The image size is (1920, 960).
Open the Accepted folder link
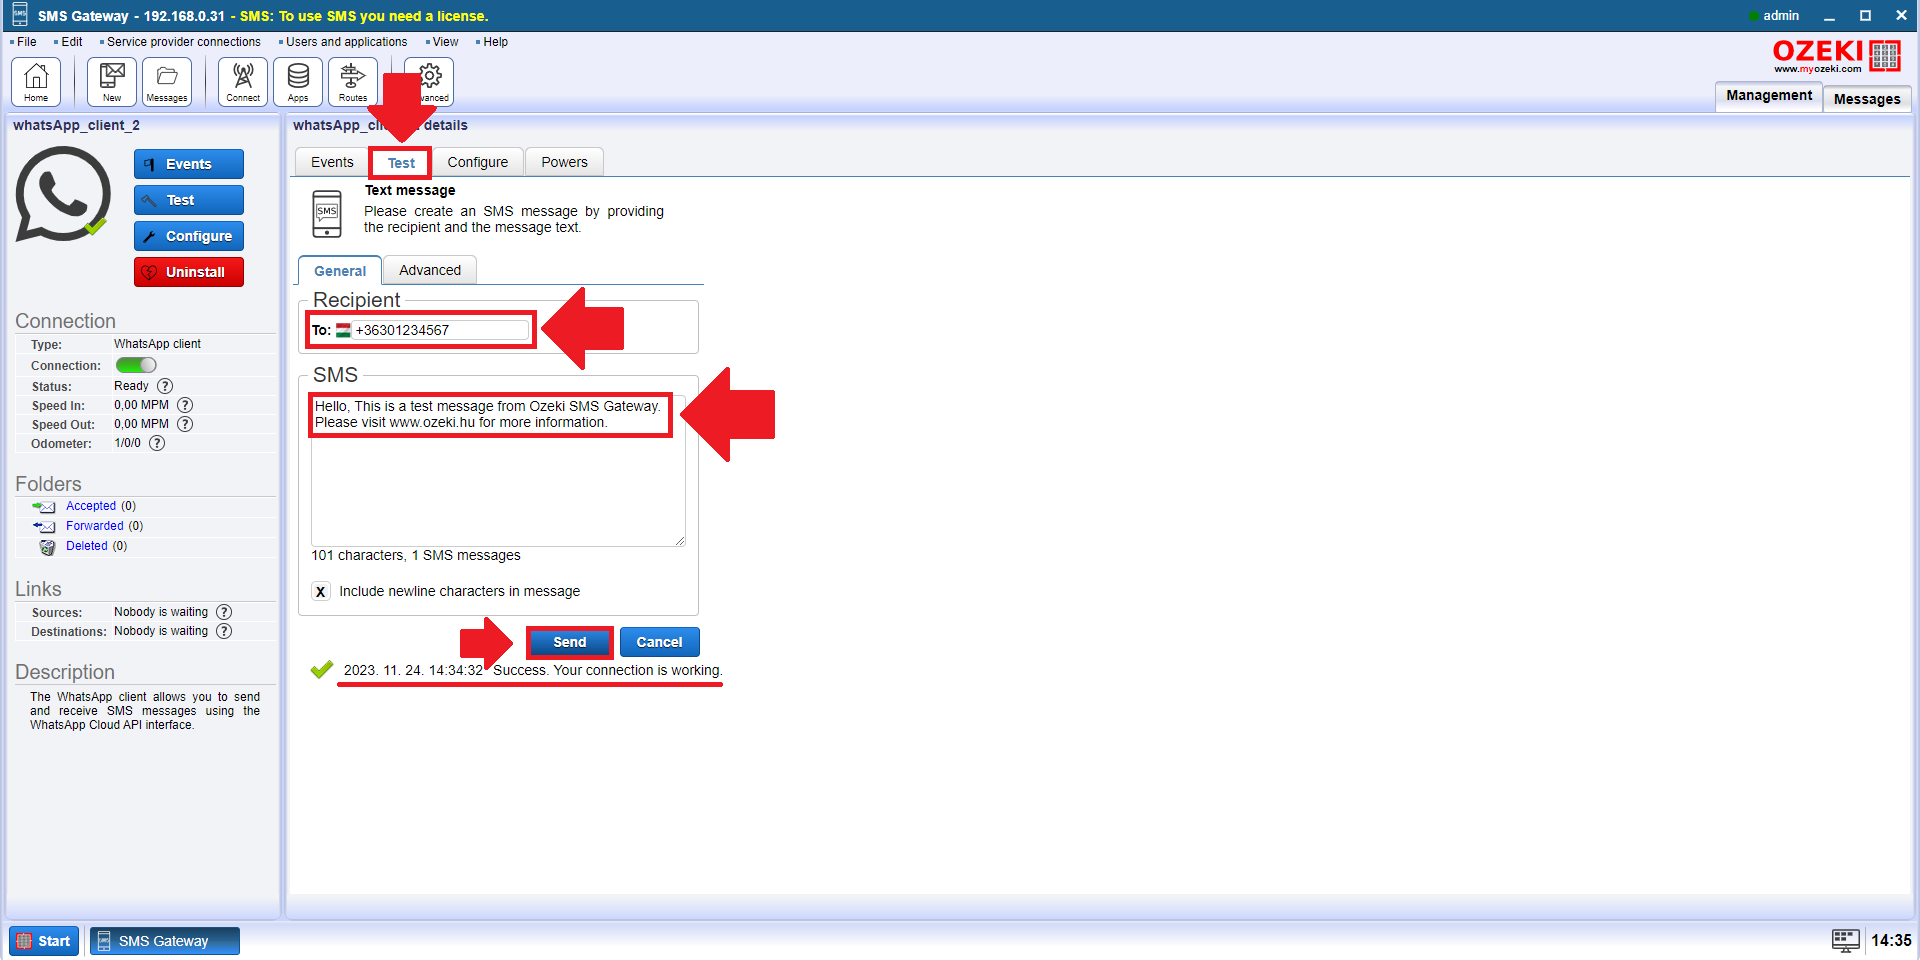pos(91,506)
